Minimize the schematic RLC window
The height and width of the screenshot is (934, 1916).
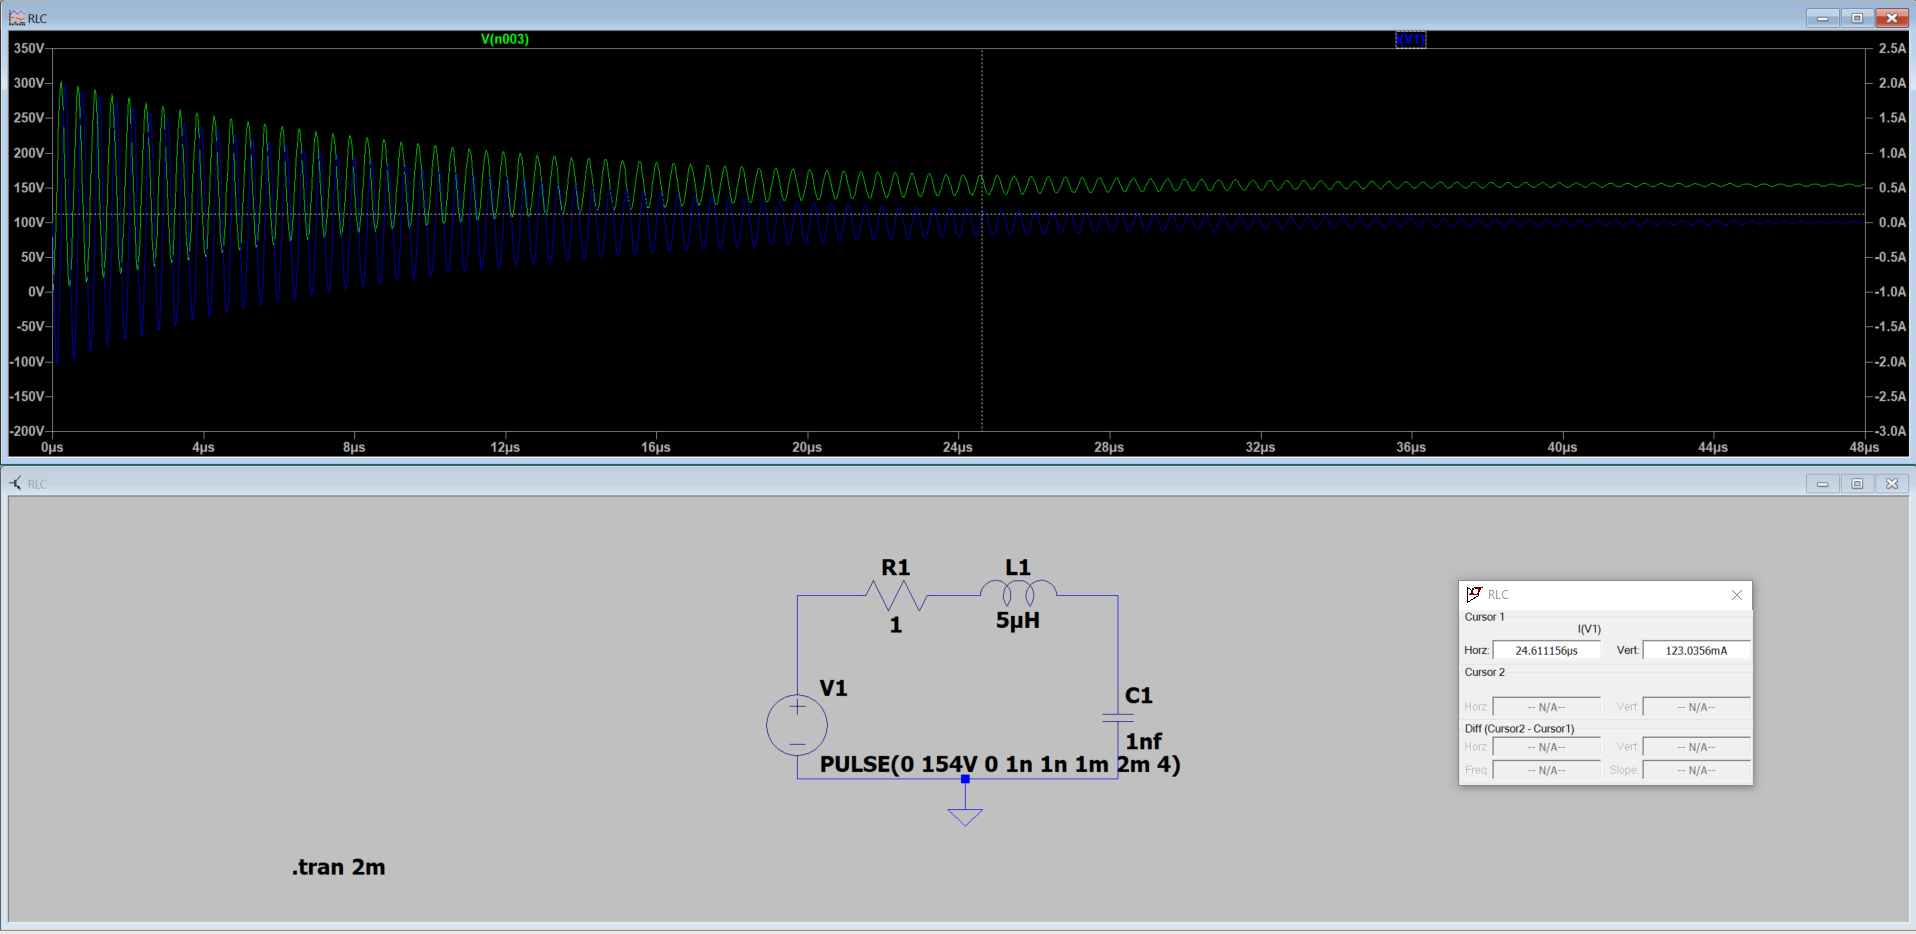tap(1822, 484)
